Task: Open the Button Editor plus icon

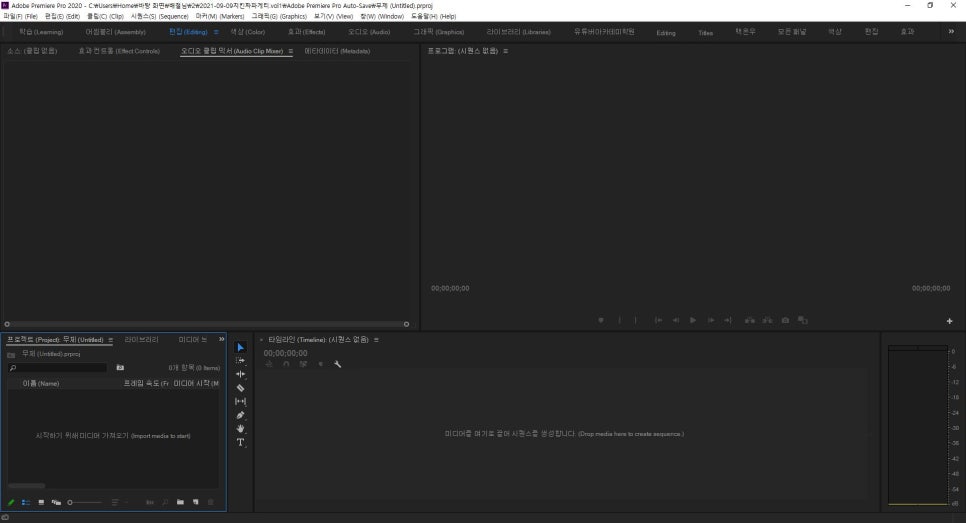Action: coord(949,321)
